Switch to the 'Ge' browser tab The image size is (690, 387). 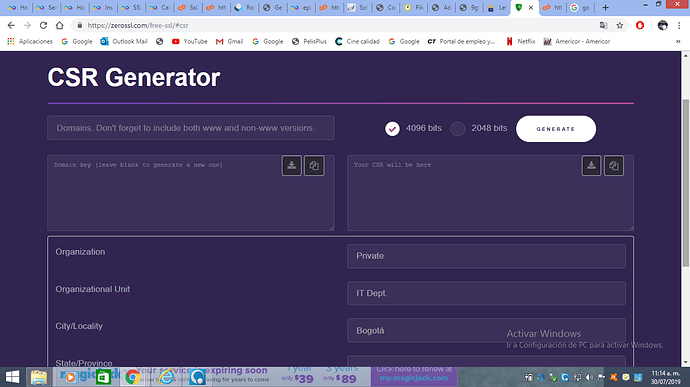272,7
